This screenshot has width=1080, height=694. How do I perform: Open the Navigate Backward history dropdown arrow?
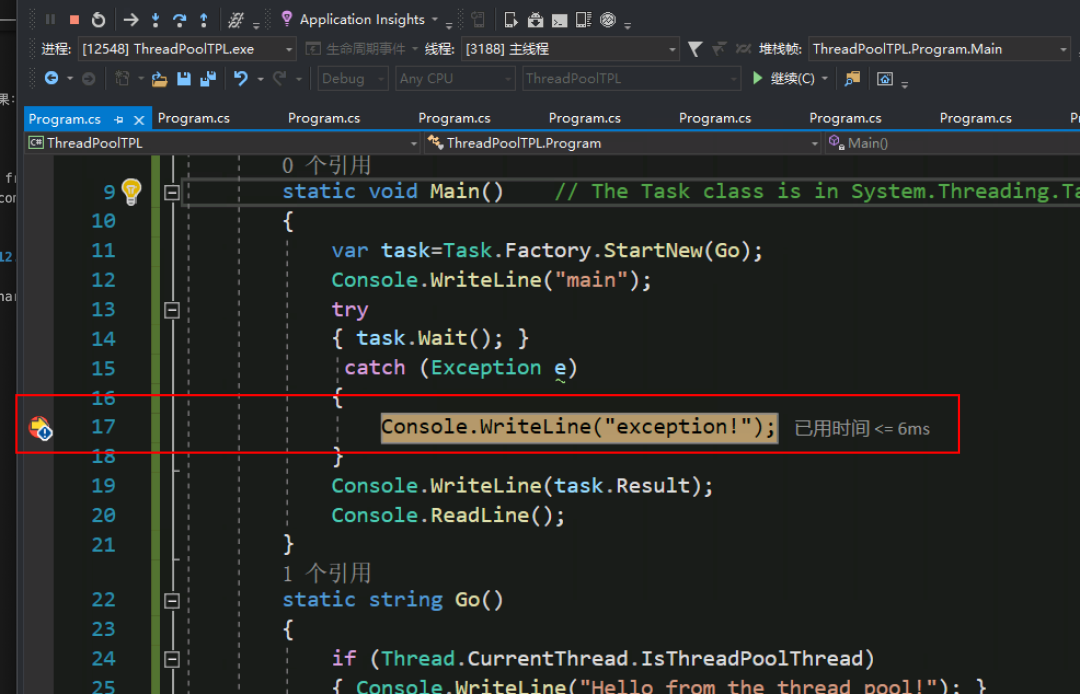[x=70, y=79]
